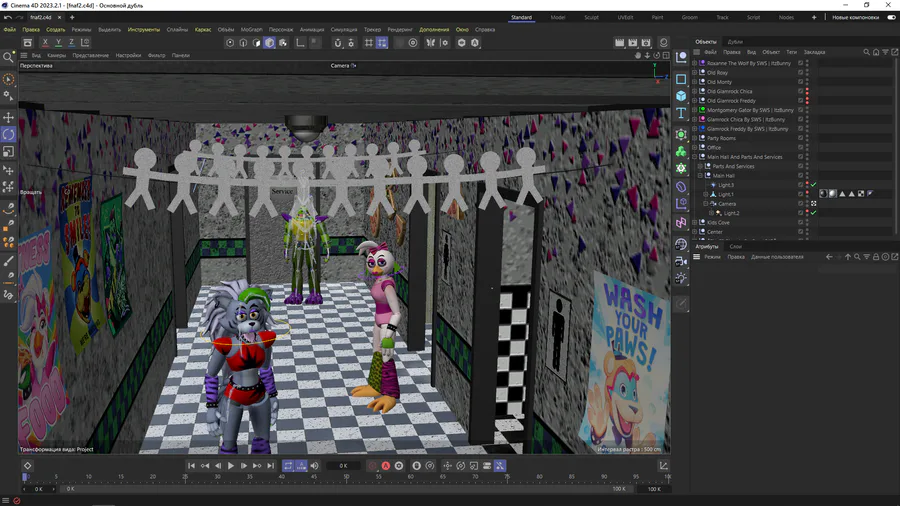Toggle layer checkbox for Office

[800, 147]
